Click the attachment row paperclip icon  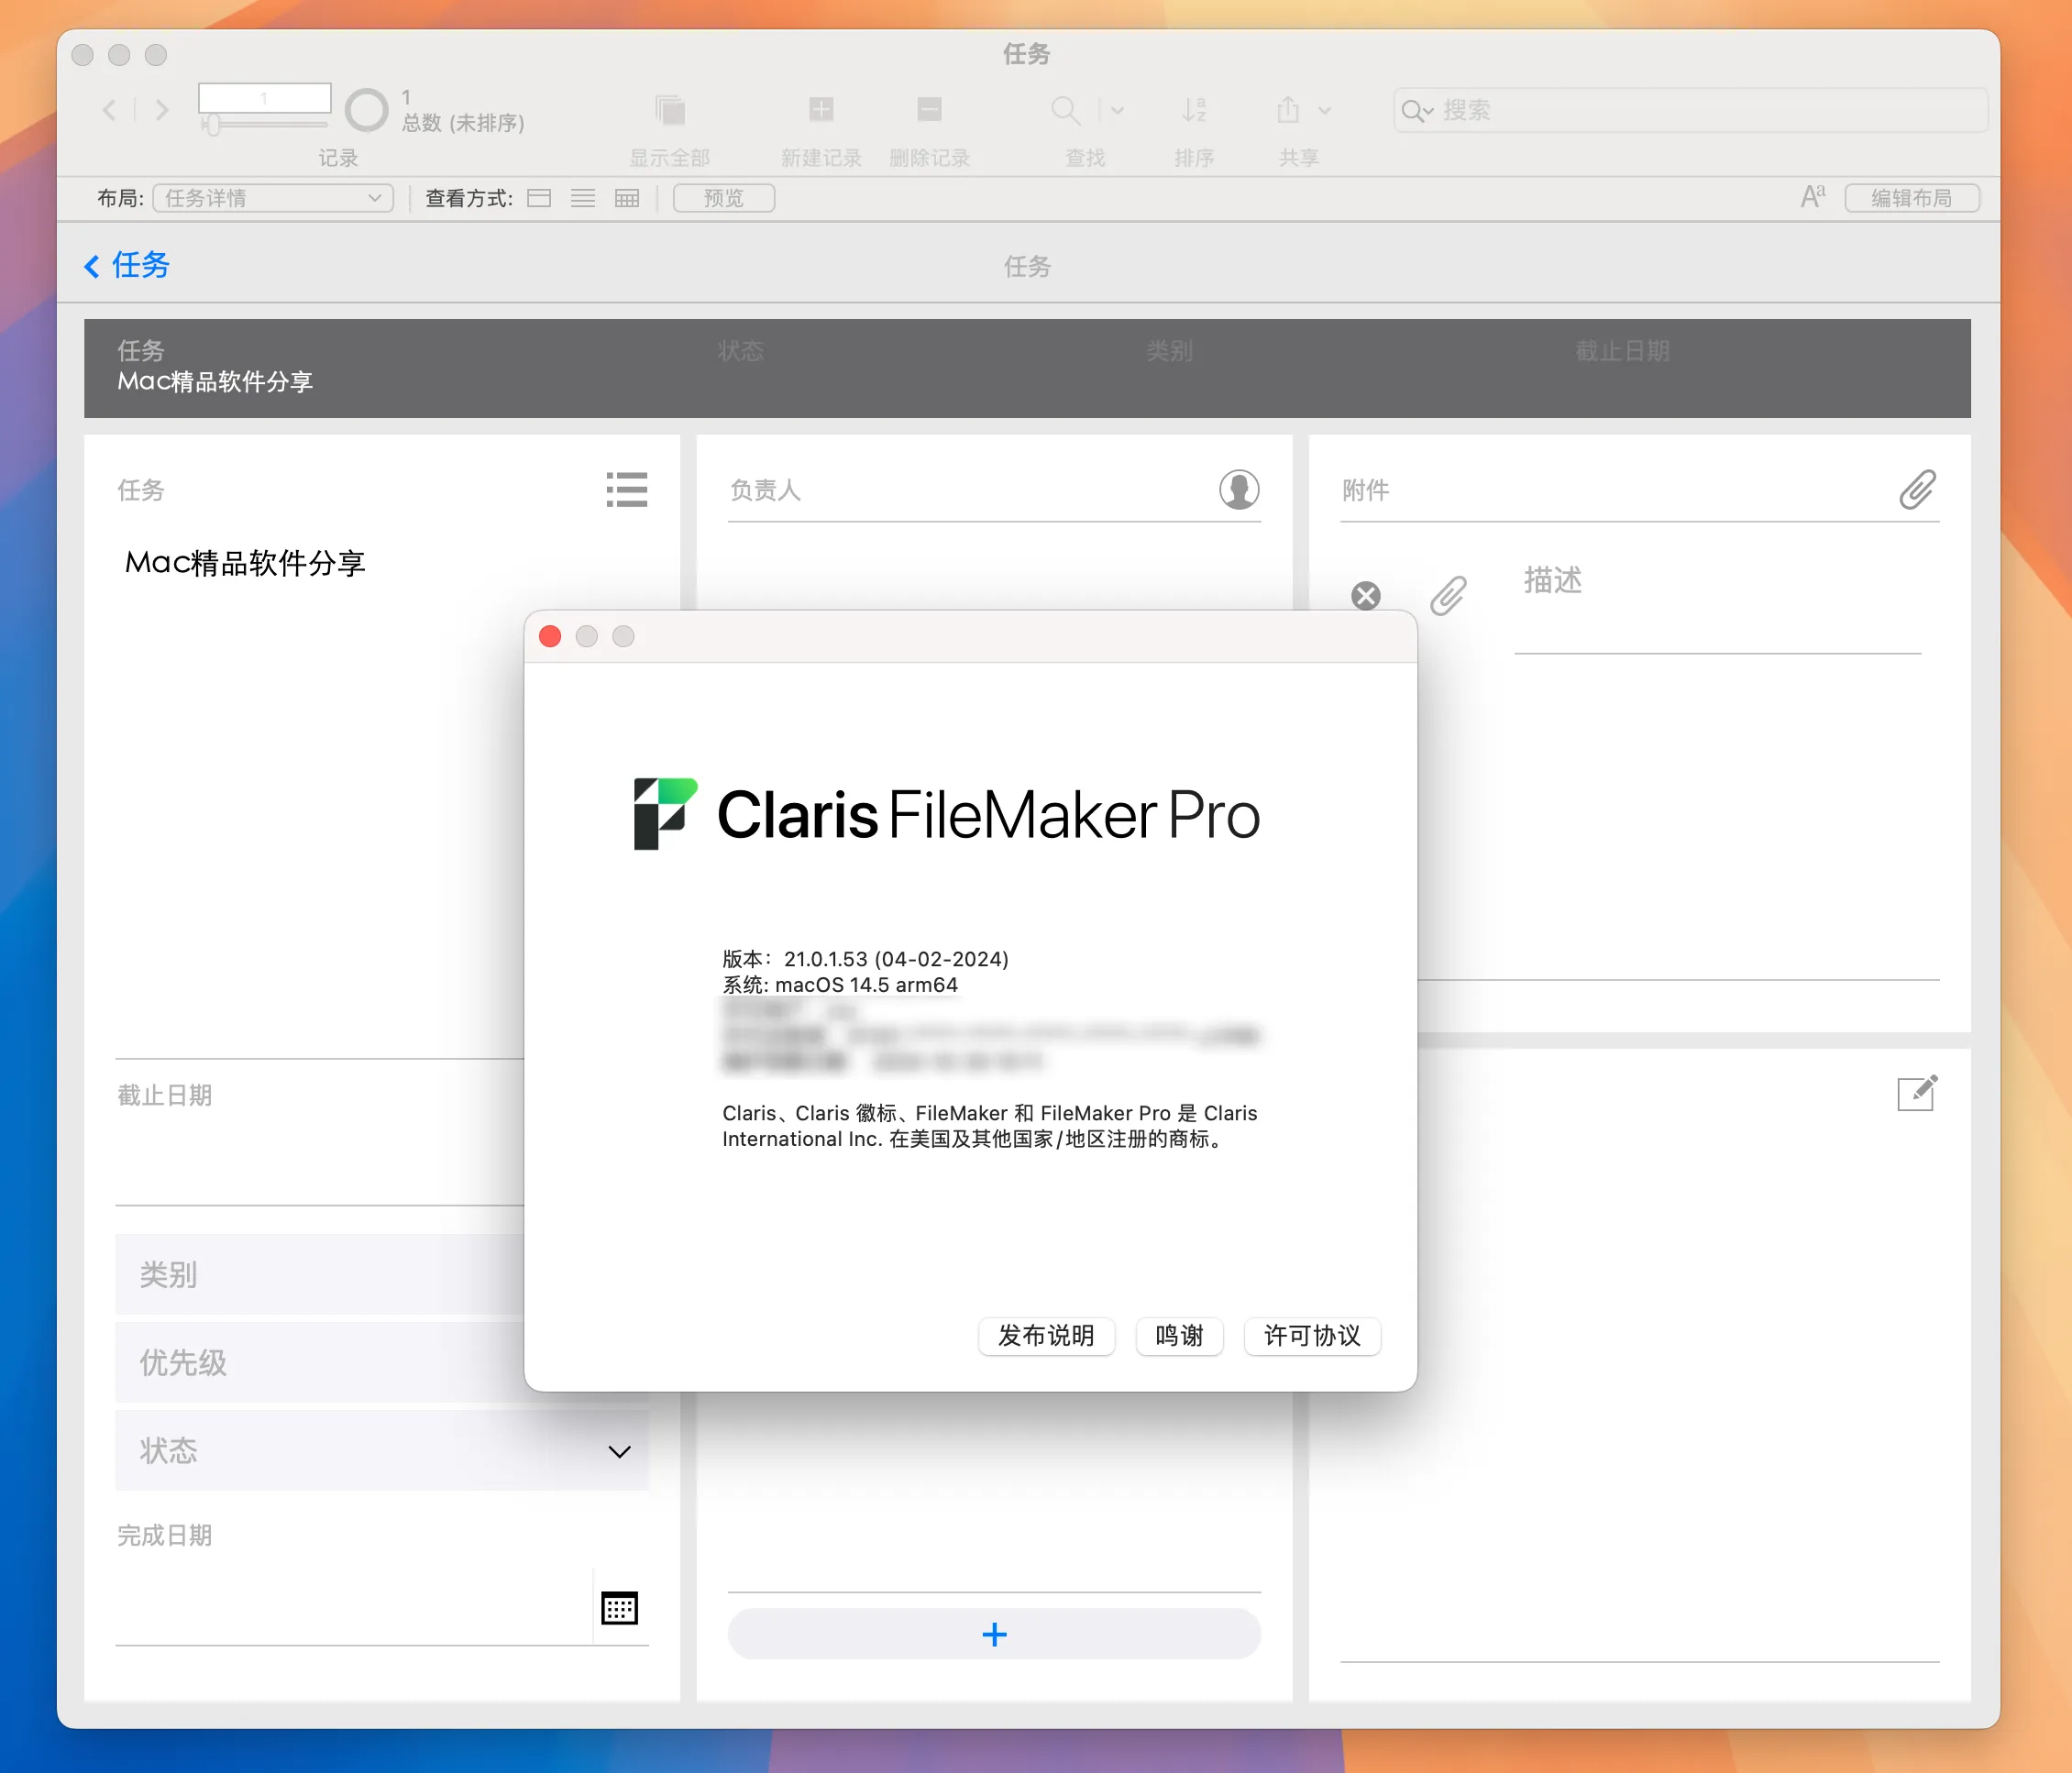coord(1448,596)
